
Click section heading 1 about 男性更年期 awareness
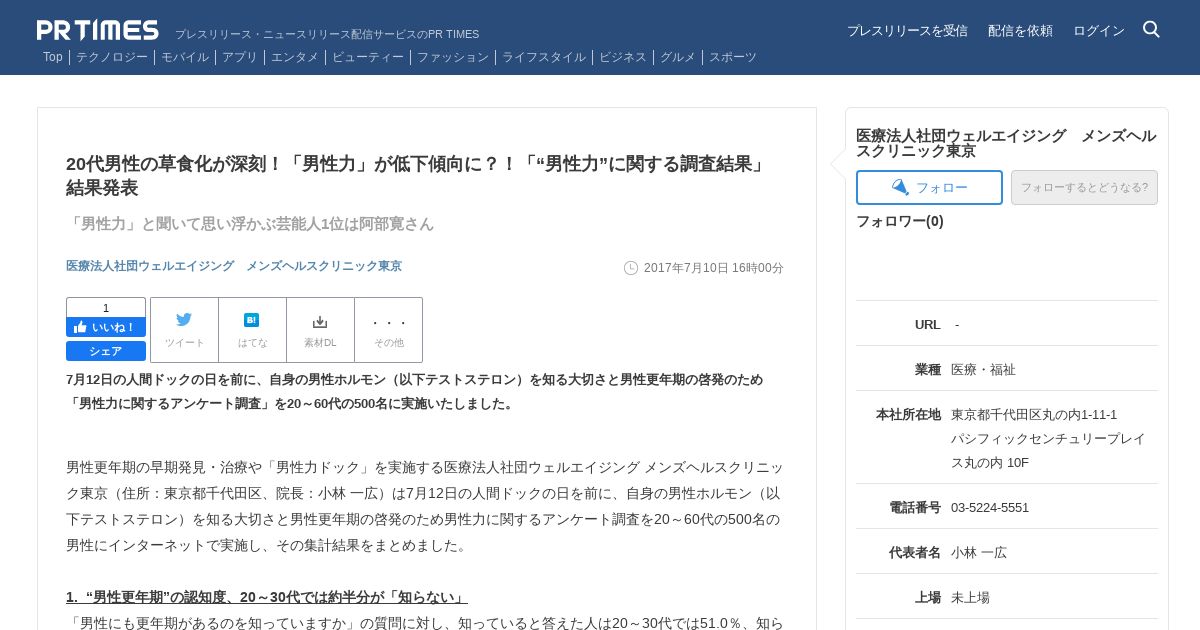tap(267, 597)
